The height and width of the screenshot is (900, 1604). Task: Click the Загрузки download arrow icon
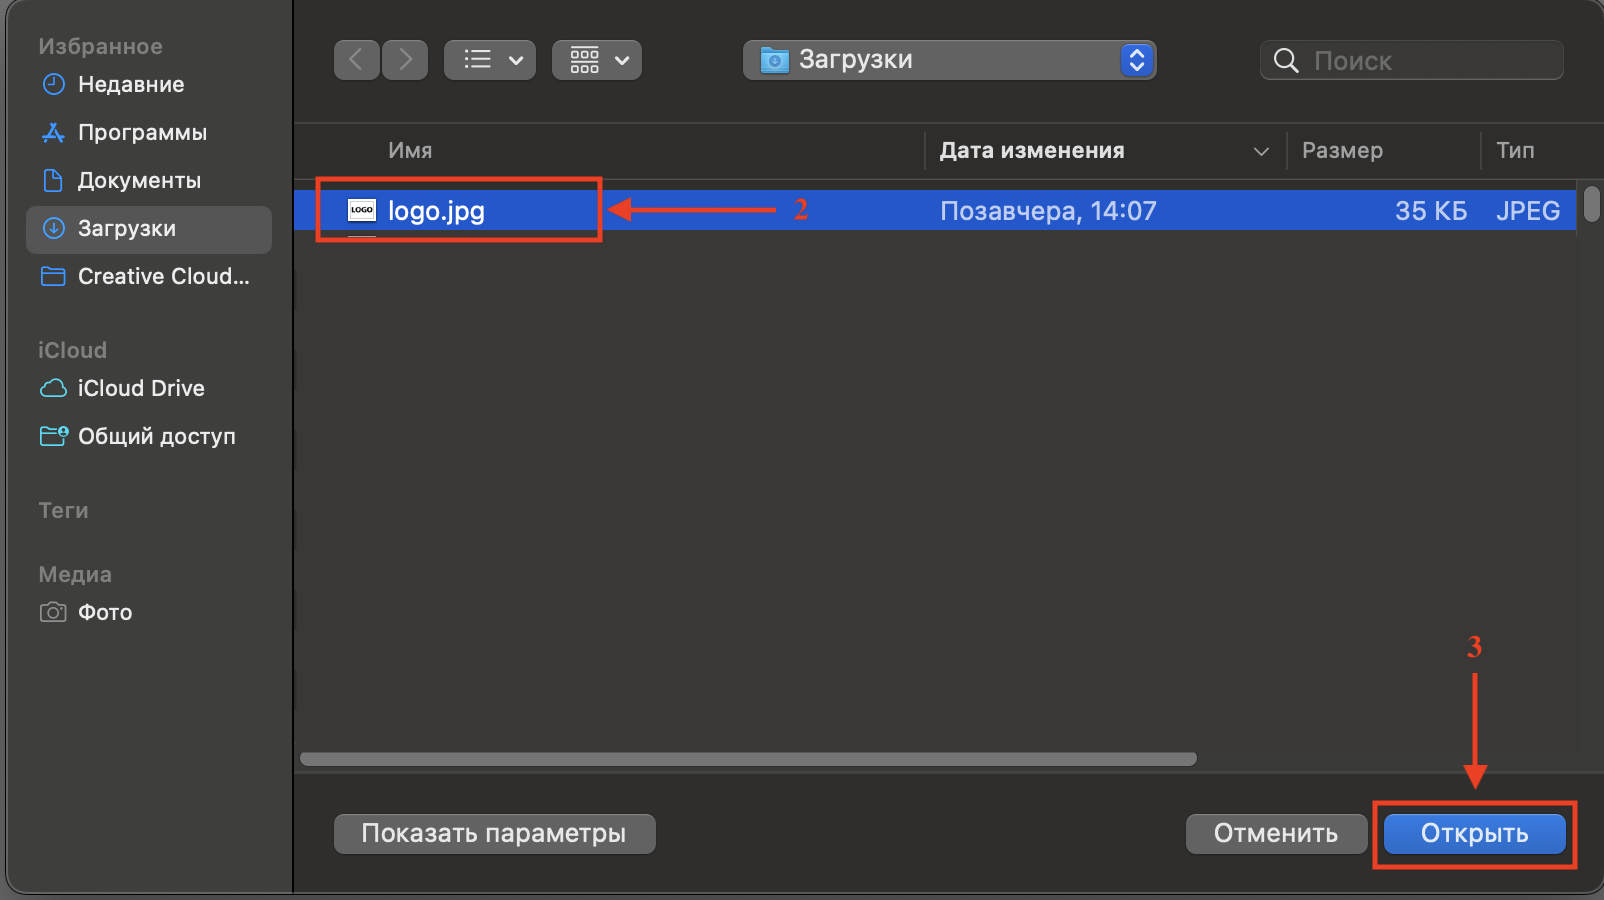coord(53,228)
